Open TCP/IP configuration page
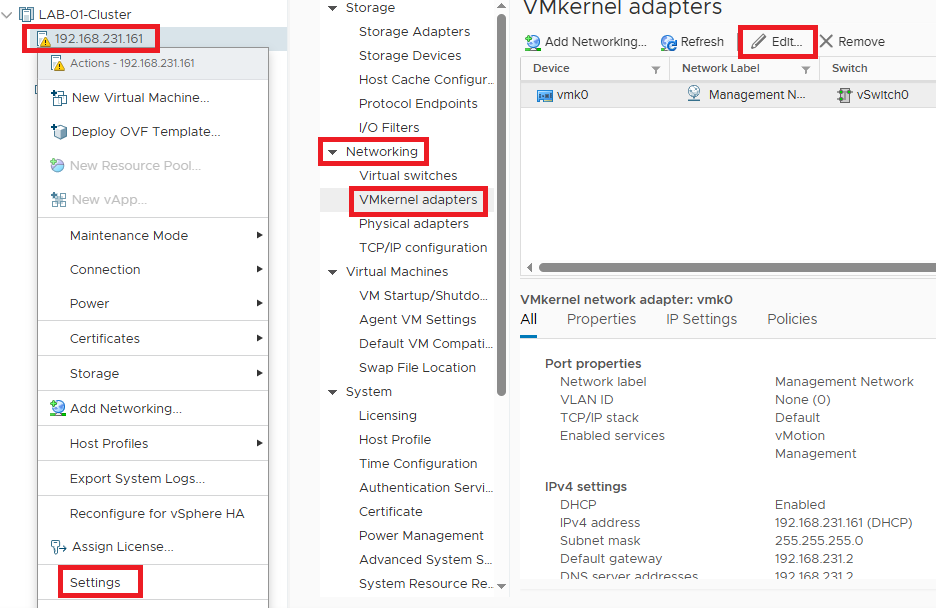936x608 pixels. click(x=423, y=248)
